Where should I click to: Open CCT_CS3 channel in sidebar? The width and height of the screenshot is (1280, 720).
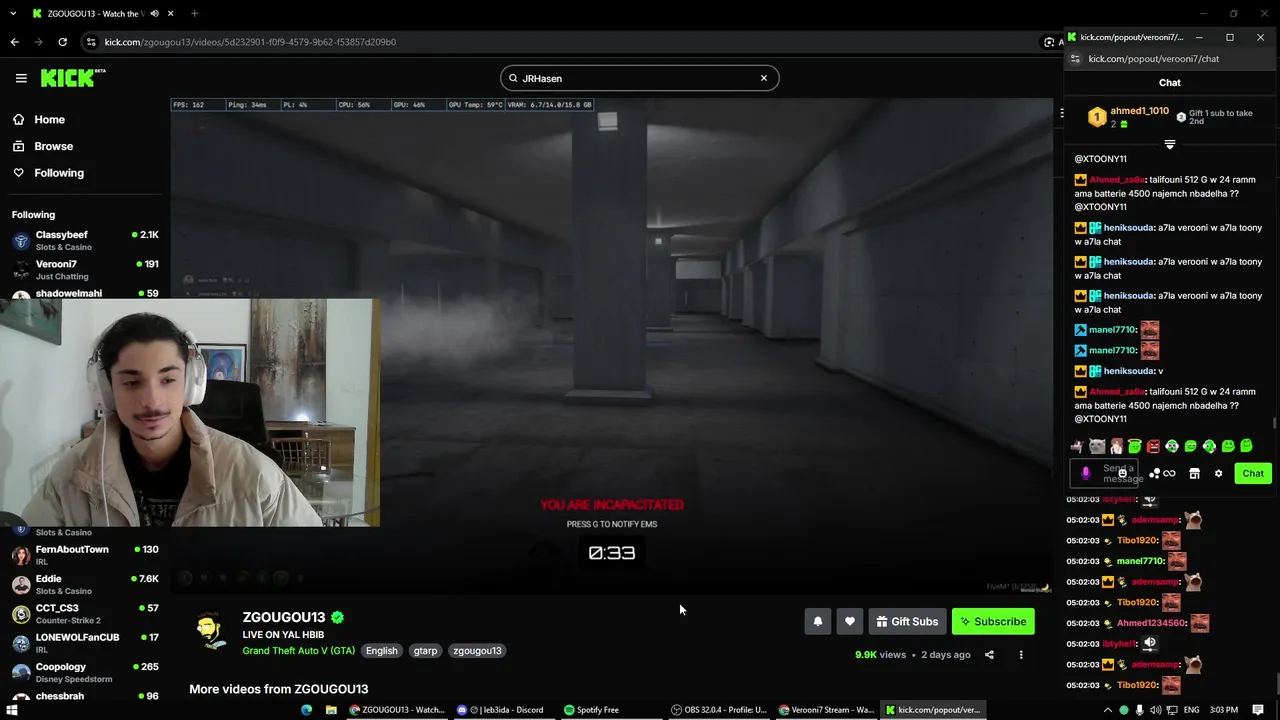84,613
